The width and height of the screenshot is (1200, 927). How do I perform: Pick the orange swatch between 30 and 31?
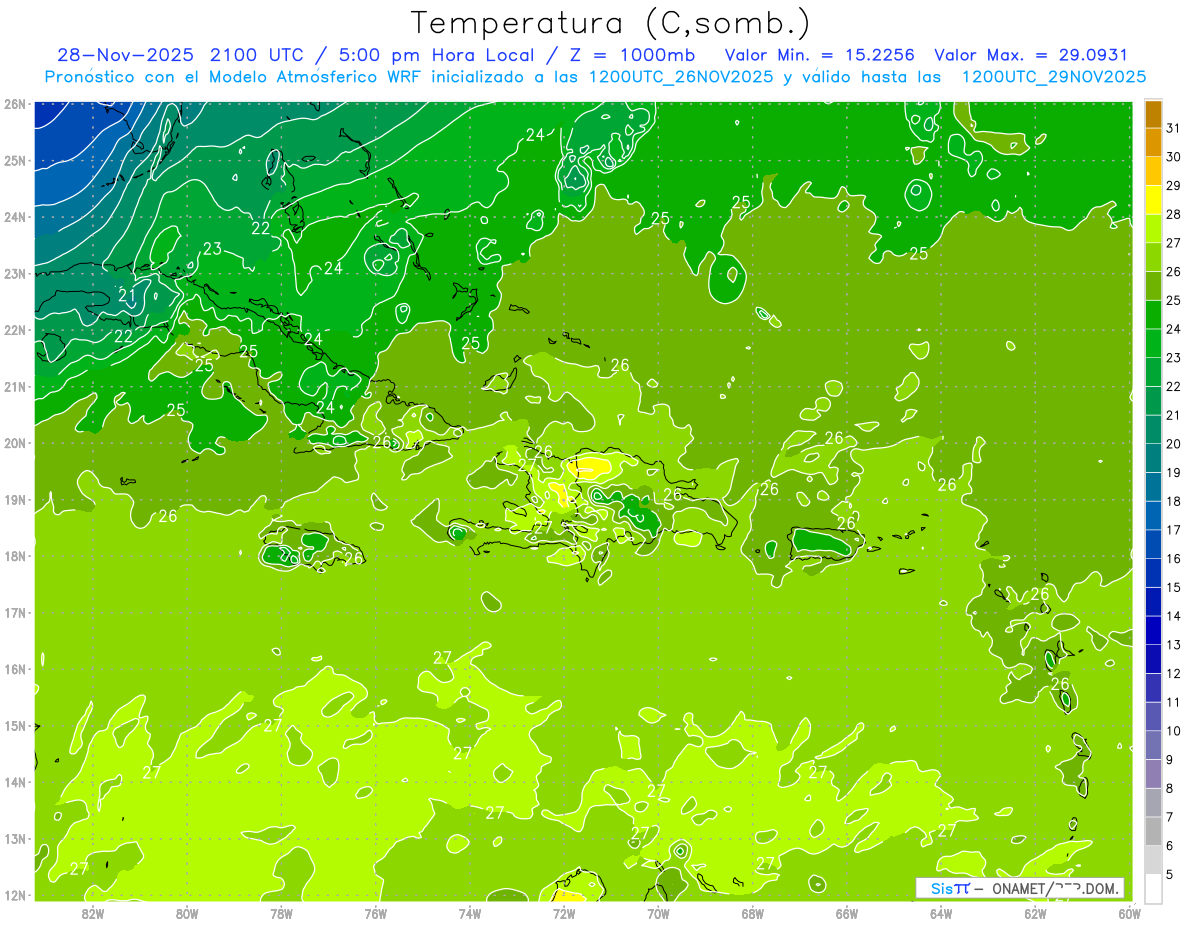tap(1153, 142)
